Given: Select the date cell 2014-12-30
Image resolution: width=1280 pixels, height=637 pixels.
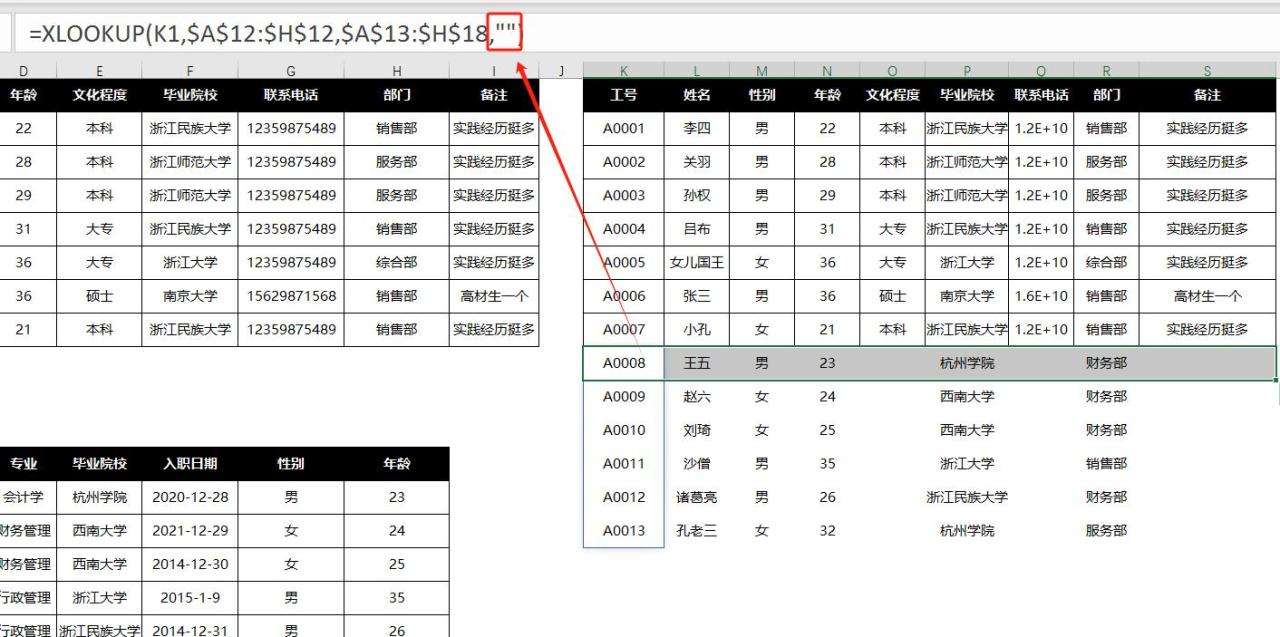Looking at the screenshot, I should 190,564.
